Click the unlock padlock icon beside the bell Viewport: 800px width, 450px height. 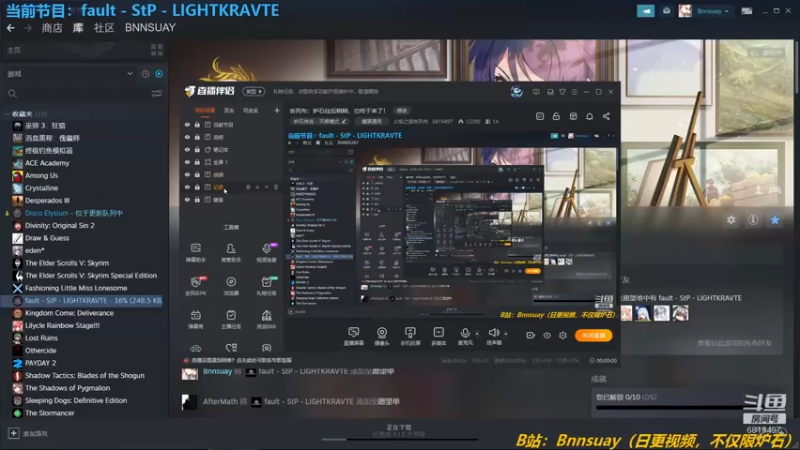[556, 116]
